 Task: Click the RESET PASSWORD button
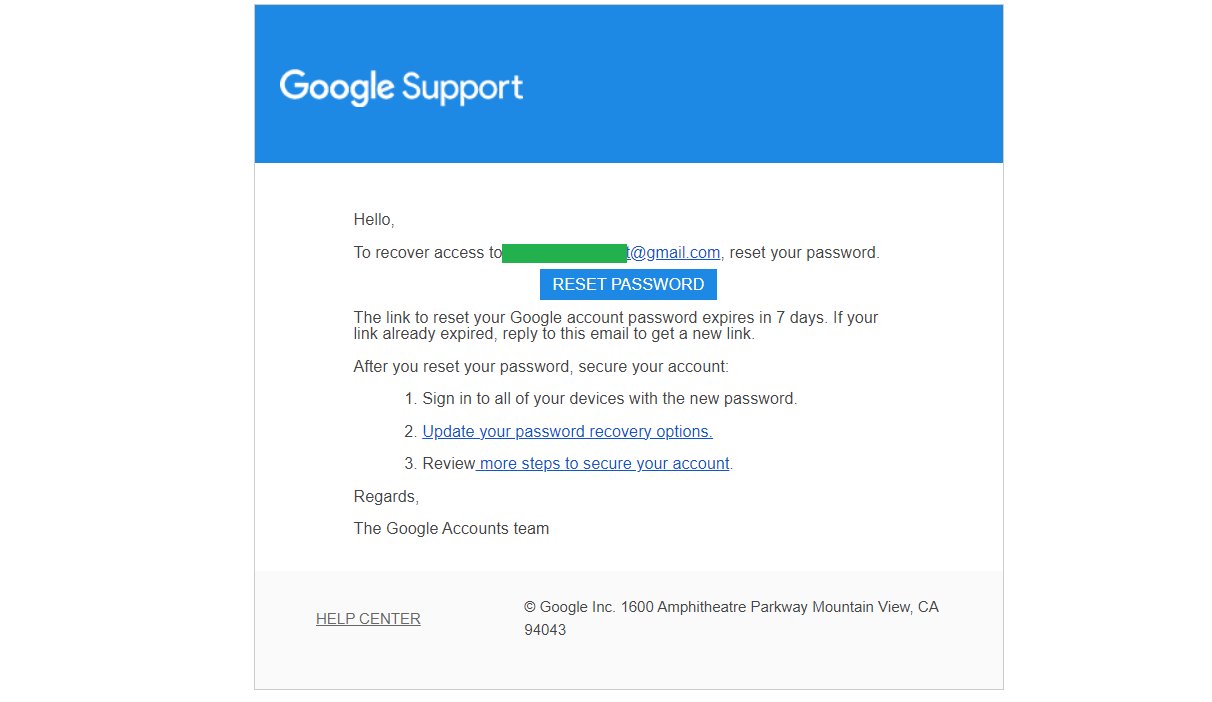pos(628,284)
